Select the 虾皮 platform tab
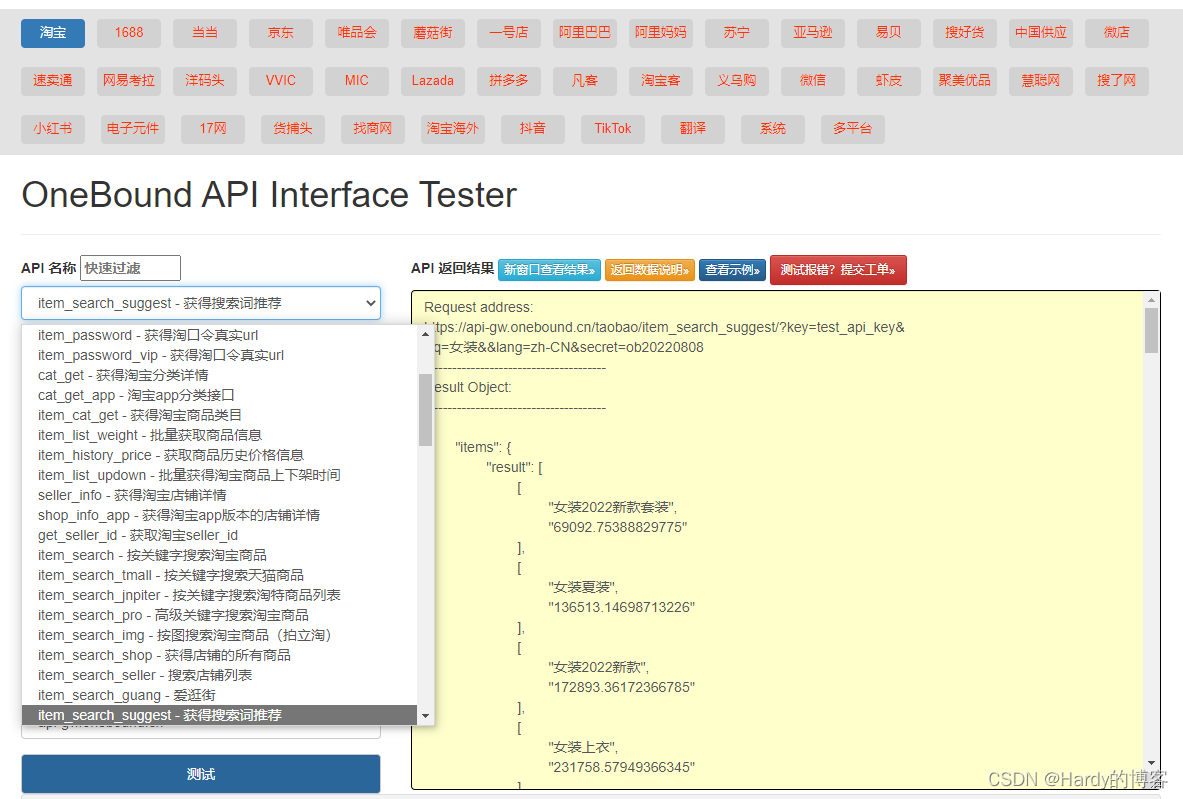Screen dimensions: 1183x799 click(x=889, y=81)
